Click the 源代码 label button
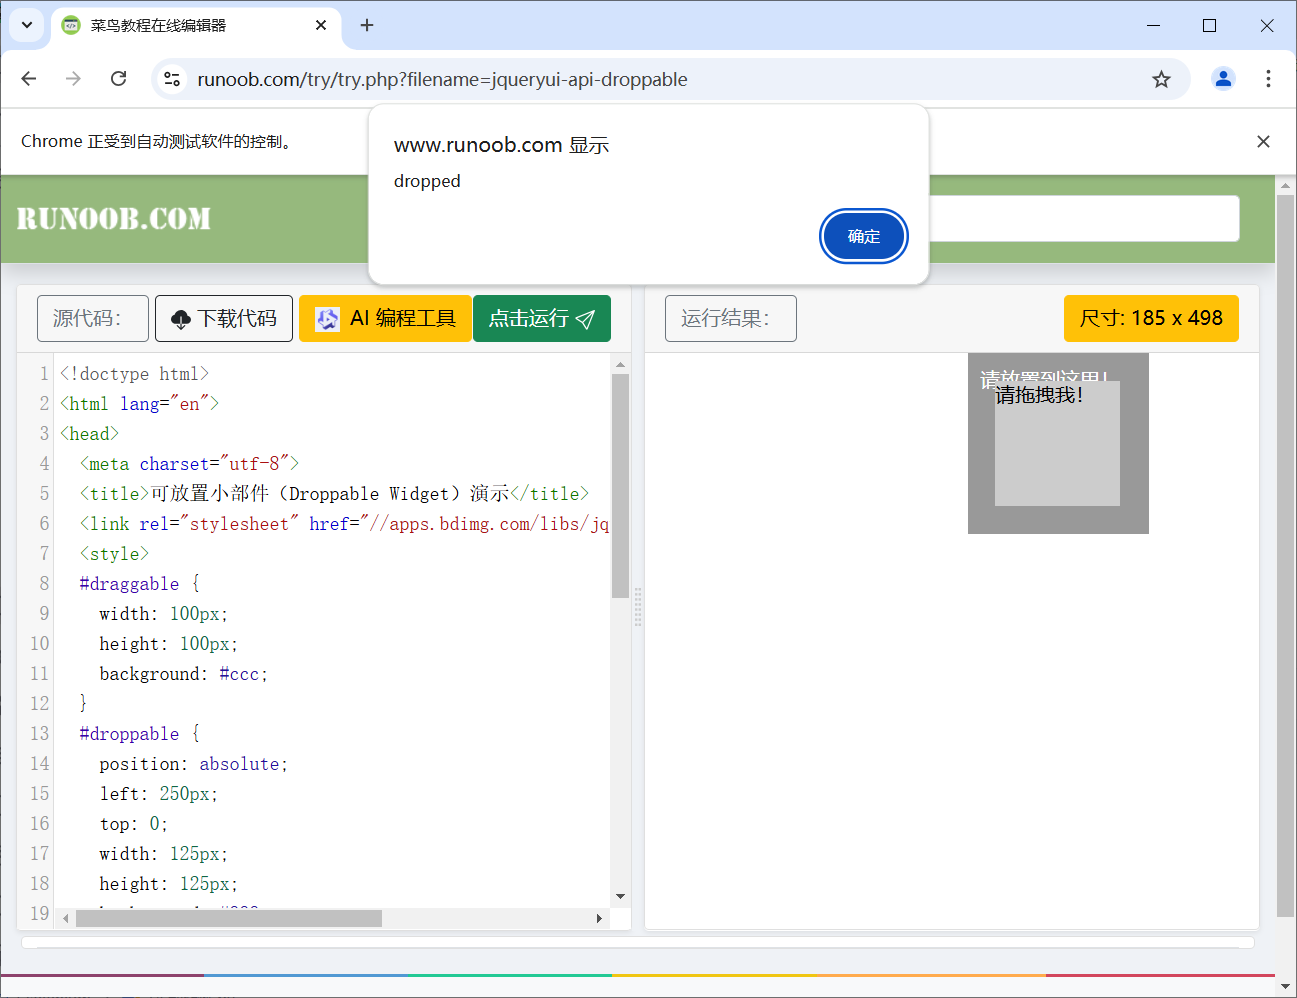The width and height of the screenshot is (1297, 998). point(93,318)
